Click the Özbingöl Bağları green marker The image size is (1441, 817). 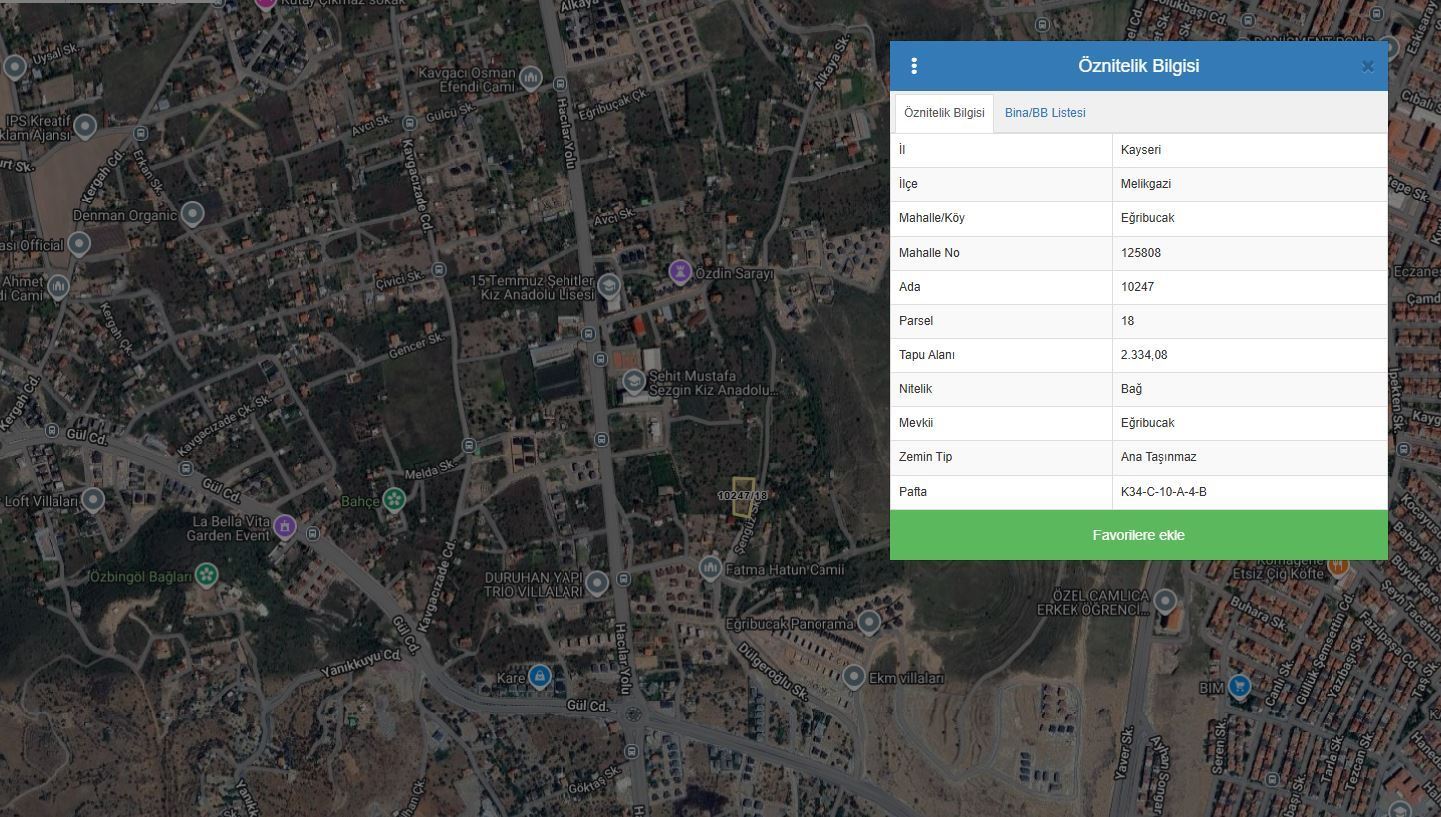click(x=206, y=575)
